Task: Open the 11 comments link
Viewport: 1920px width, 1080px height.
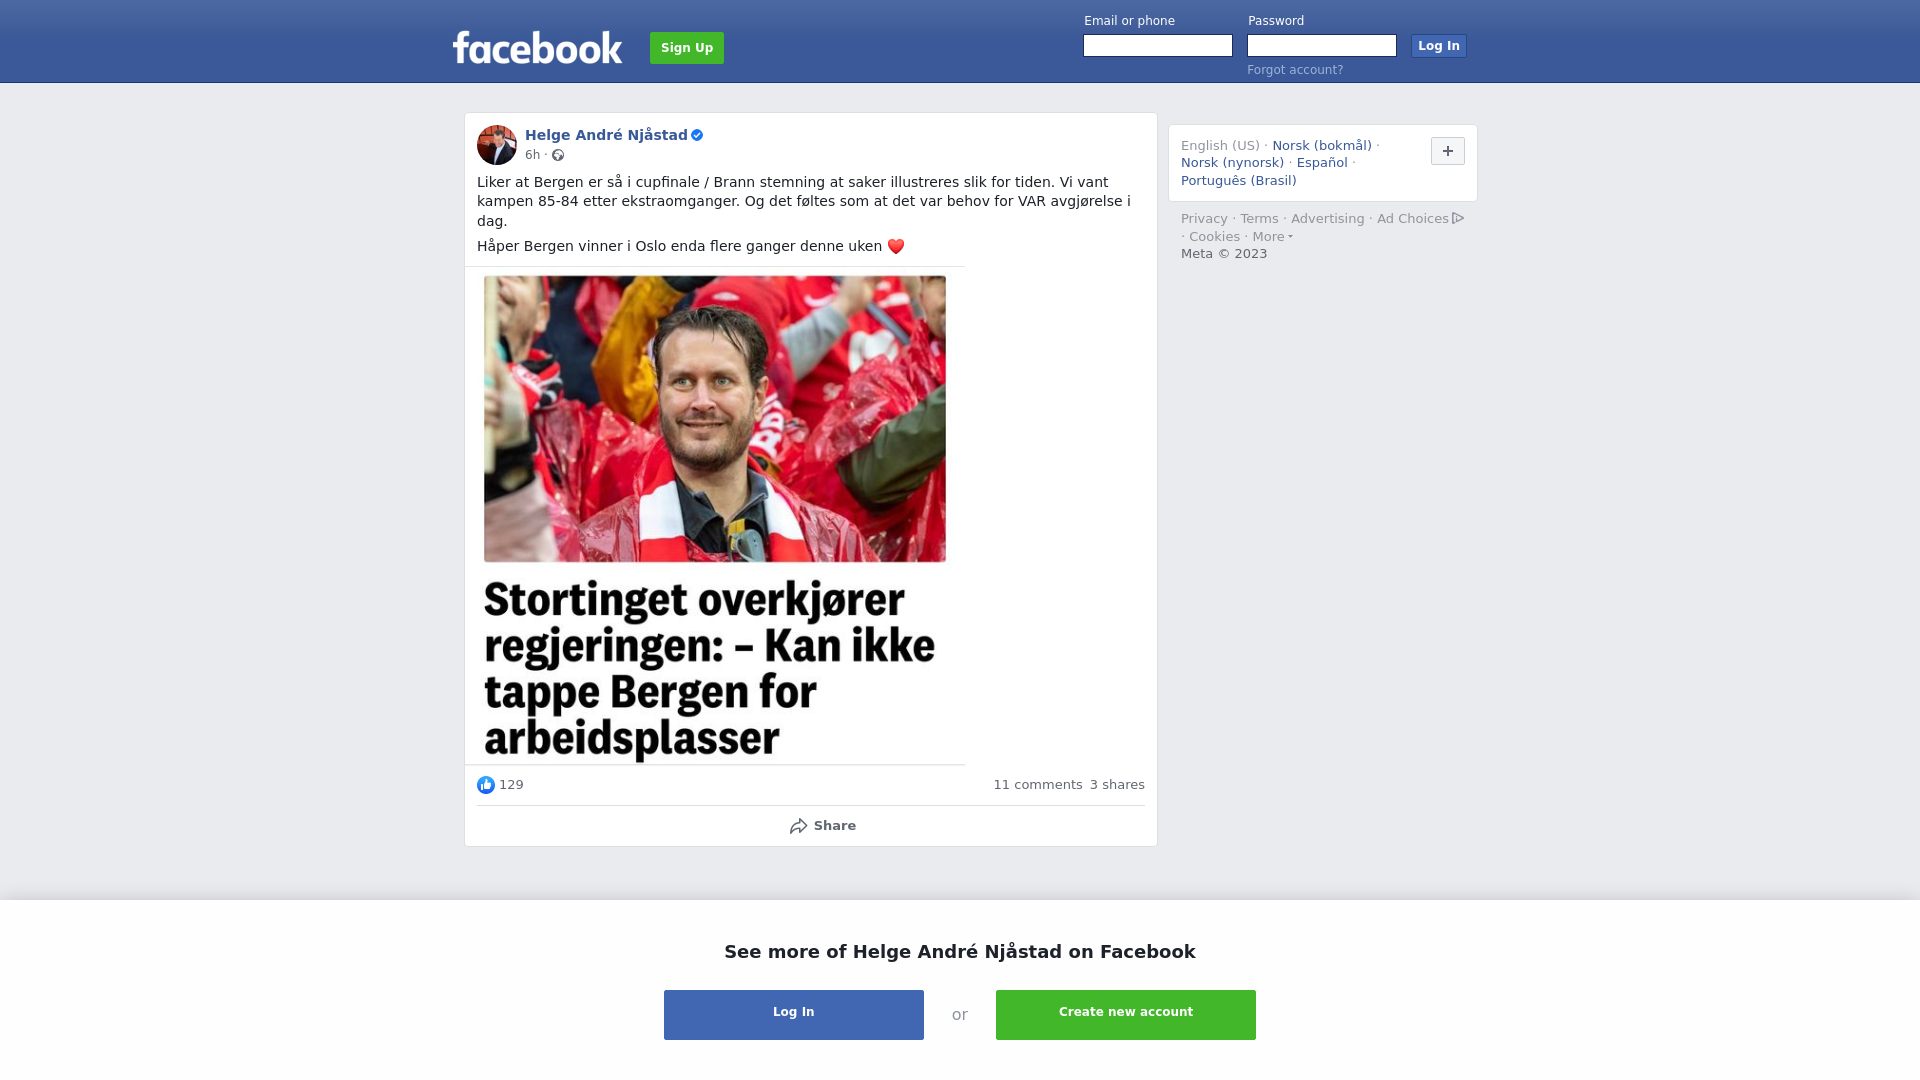Action: [1038, 785]
